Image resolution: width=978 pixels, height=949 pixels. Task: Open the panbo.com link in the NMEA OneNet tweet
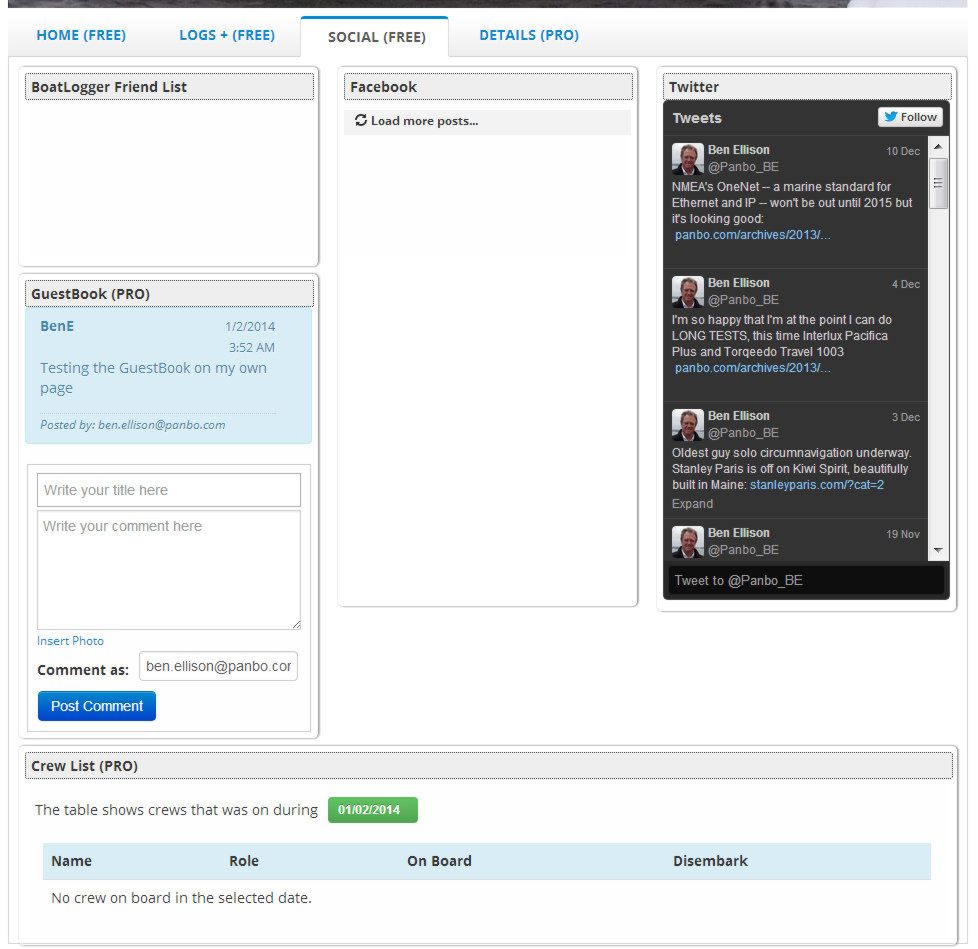coord(752,235)
